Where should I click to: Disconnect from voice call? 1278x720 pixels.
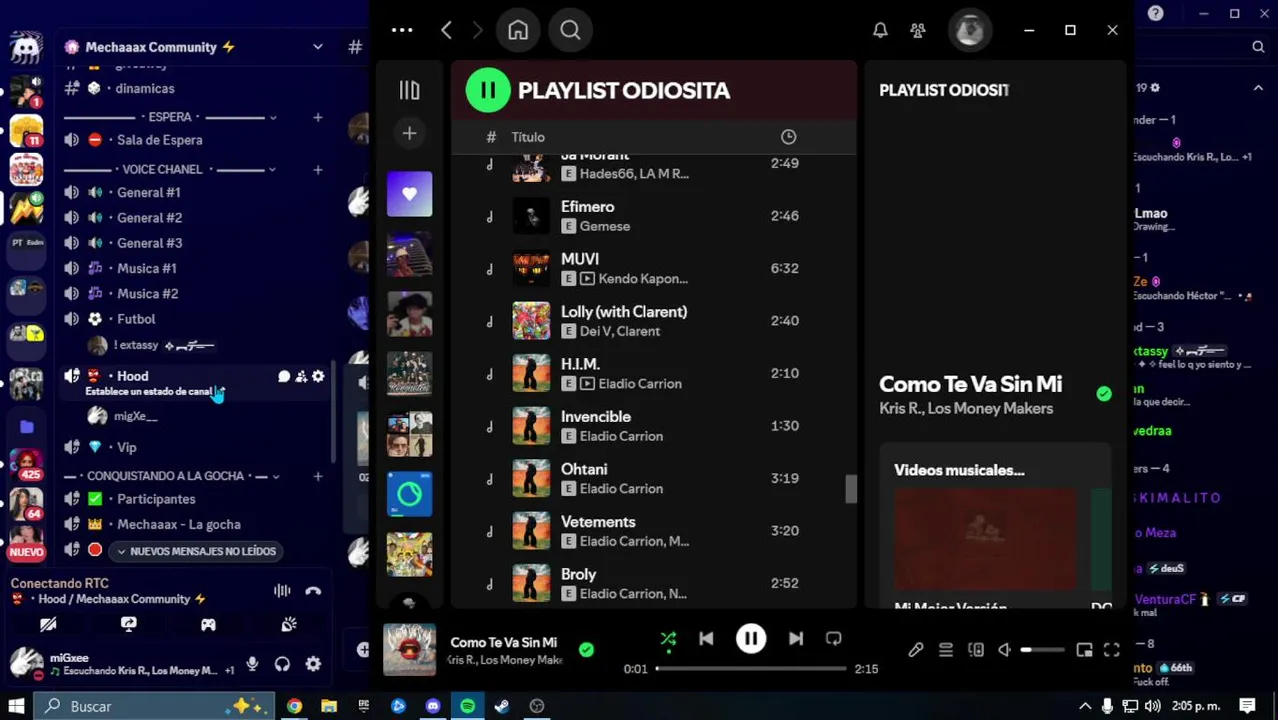pos(313,591)
